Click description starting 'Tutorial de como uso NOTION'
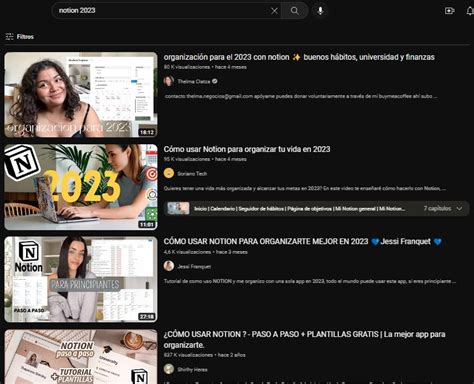The height and width of the screenshot is (384, 474). [310, 281]
